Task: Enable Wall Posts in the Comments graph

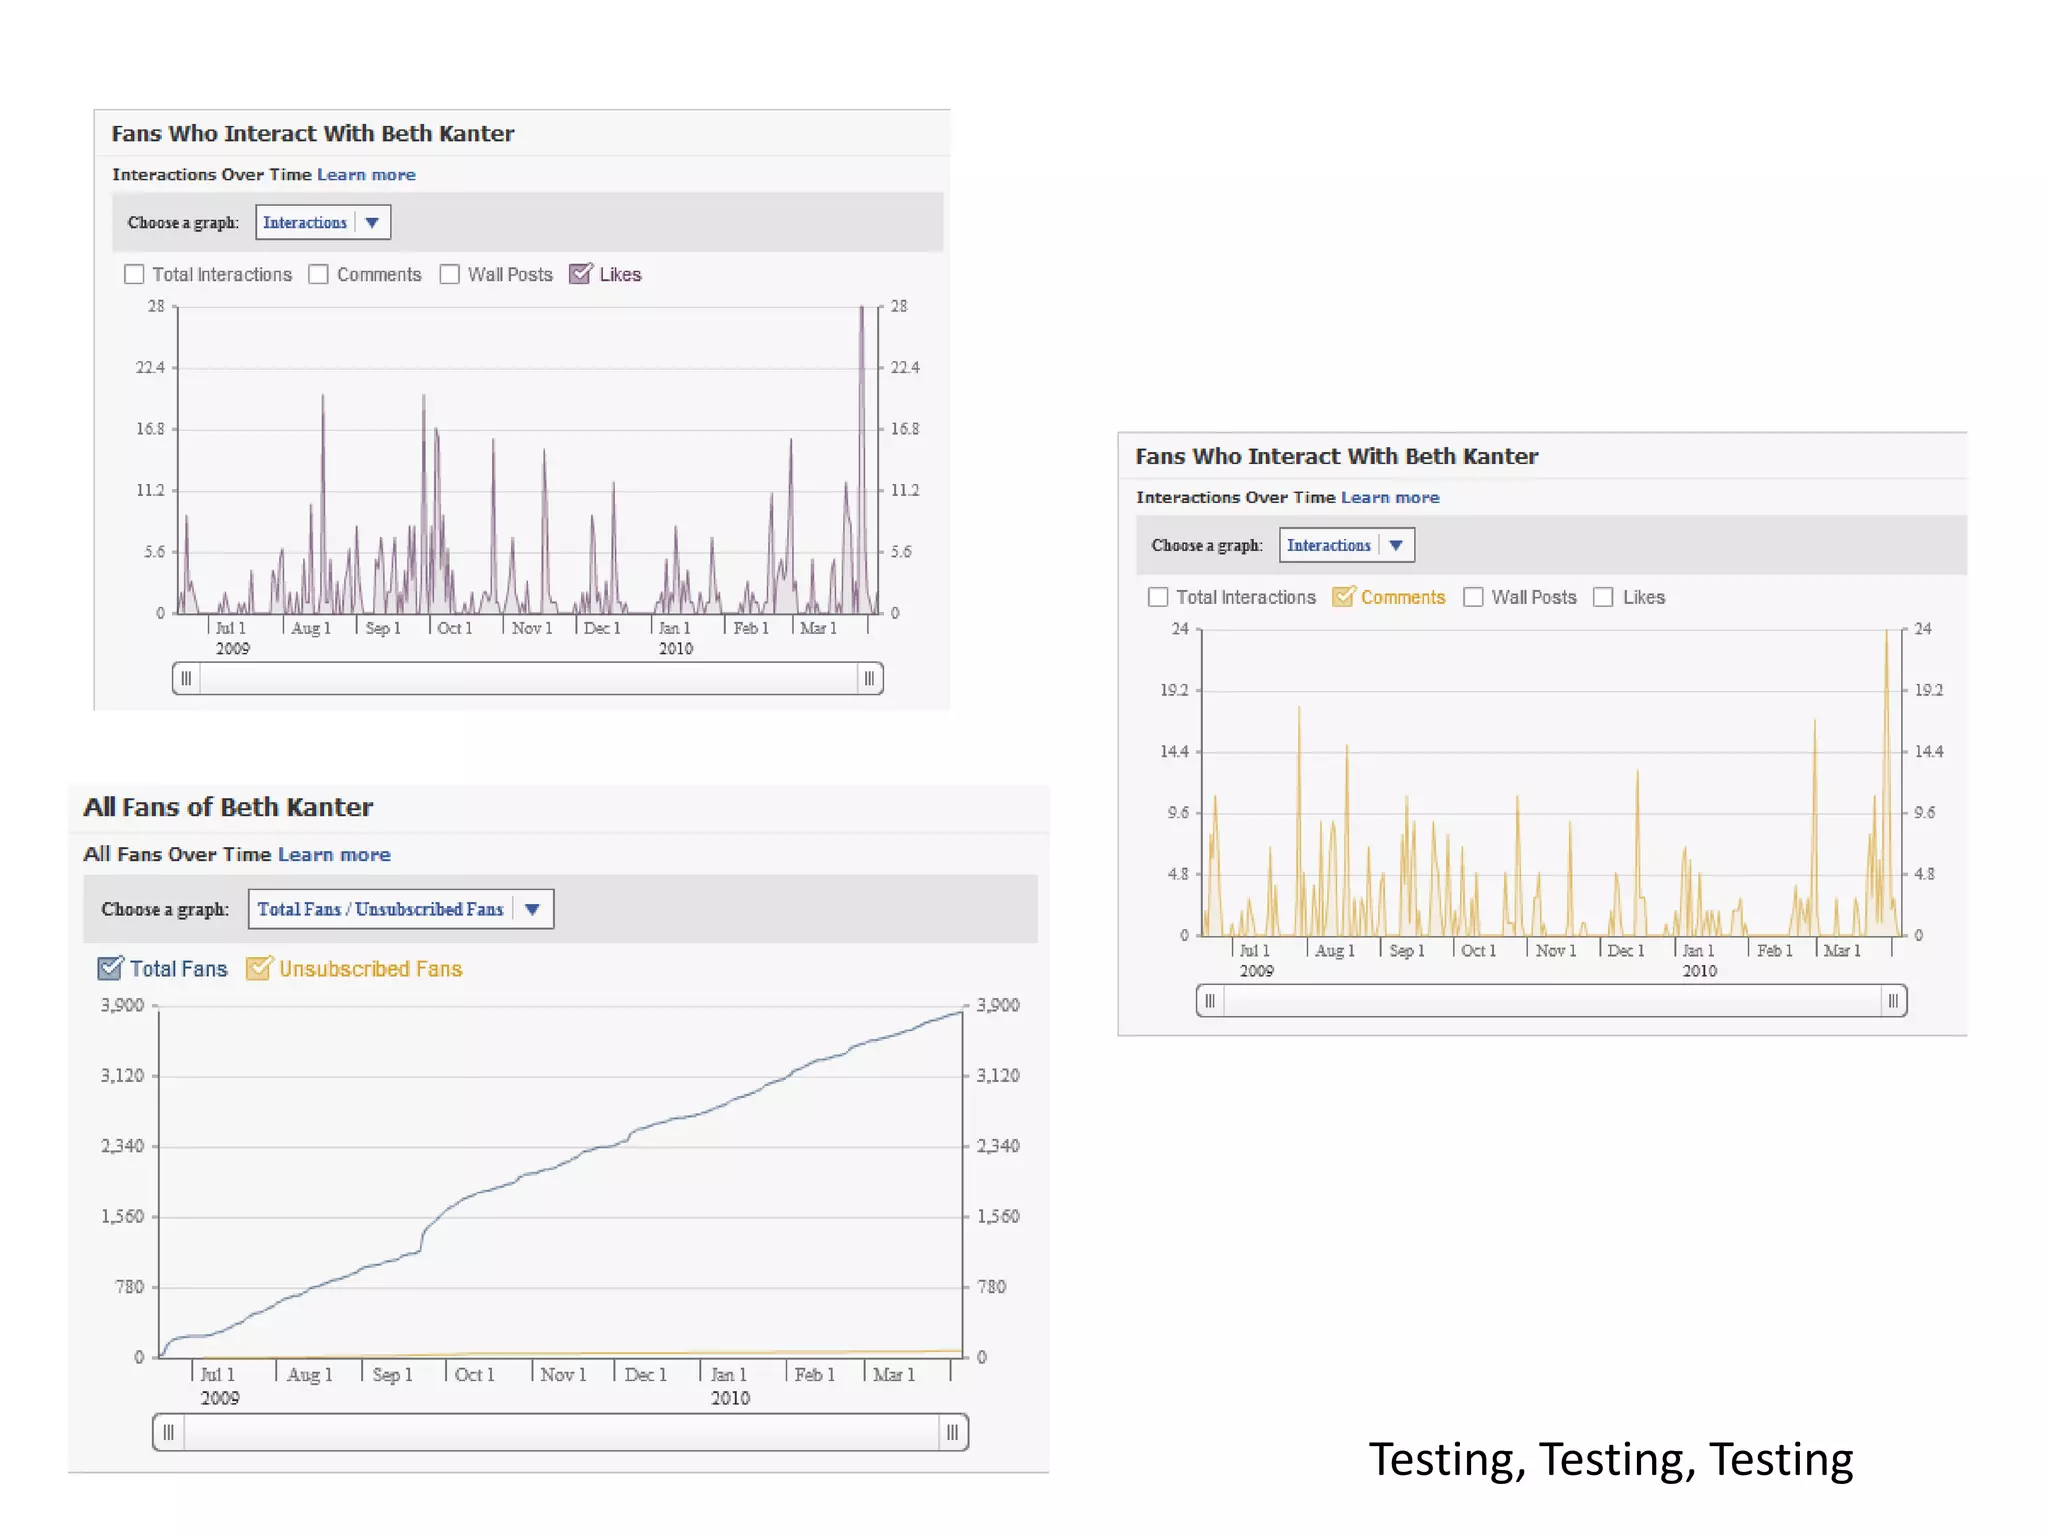Action: tap(1473, 597)
